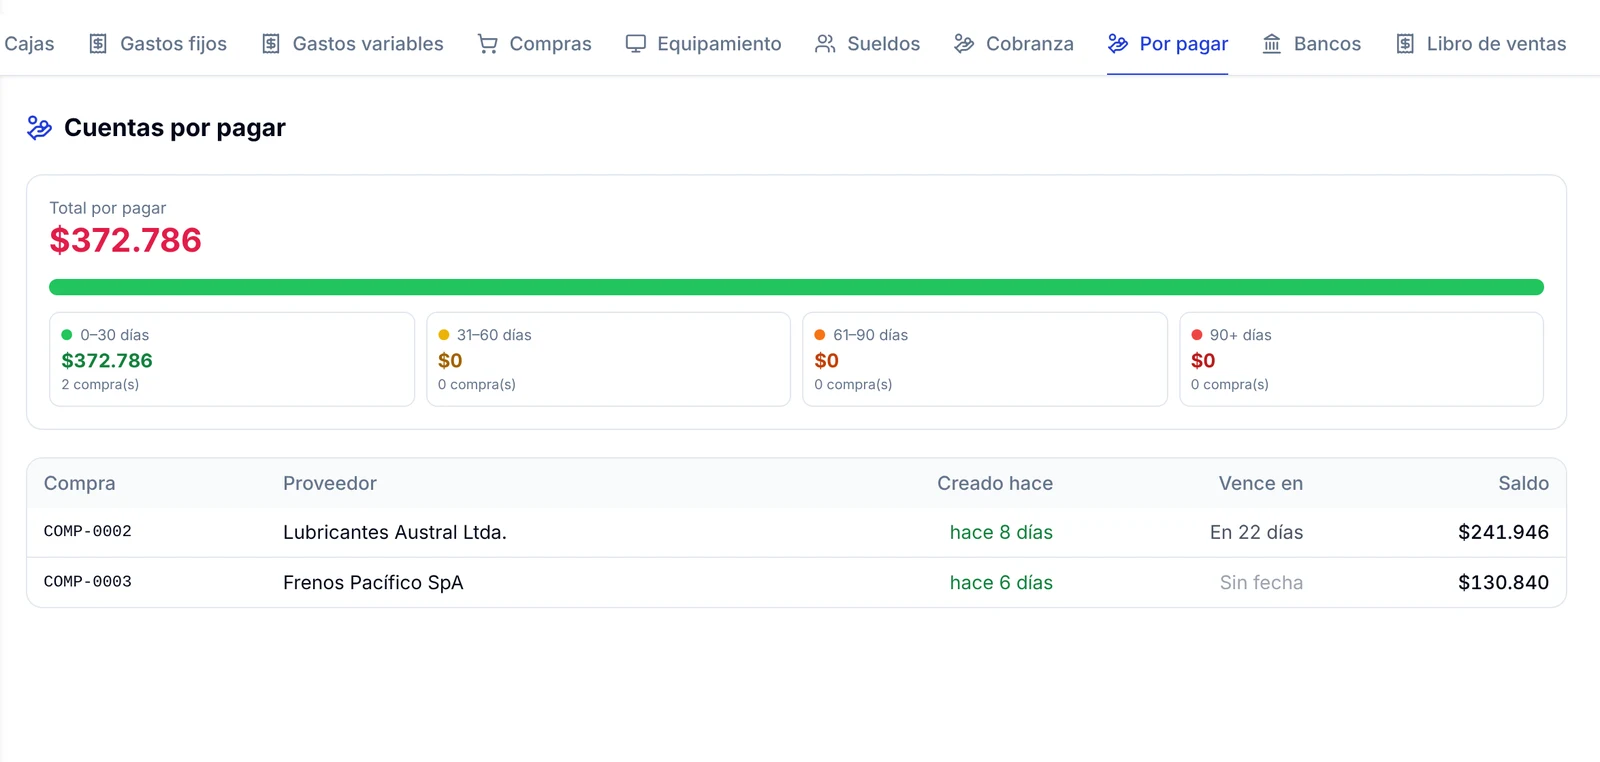
Task: Click the Saldo column header
Action: [1523, 483]
